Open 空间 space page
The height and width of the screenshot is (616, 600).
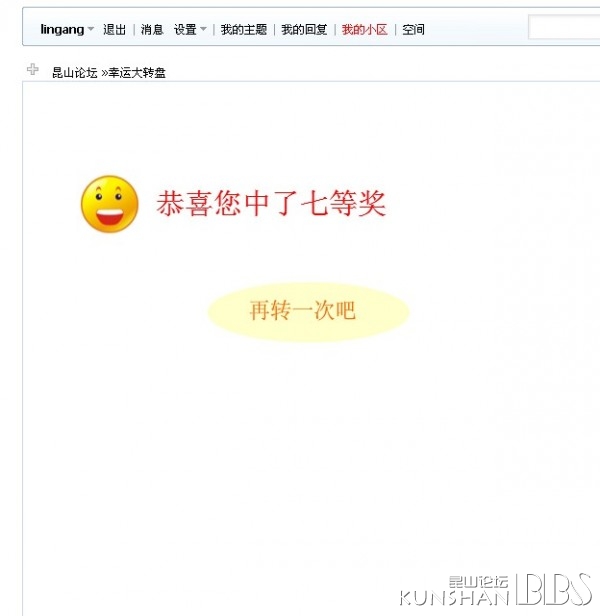coord(413,29)
